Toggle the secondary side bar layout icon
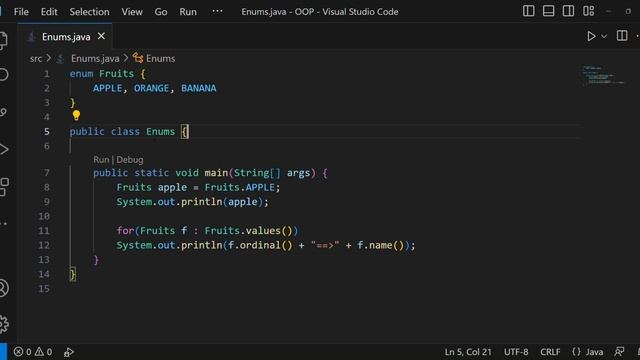The width and height of the screenshot is (640, 360). click(568, 11)
